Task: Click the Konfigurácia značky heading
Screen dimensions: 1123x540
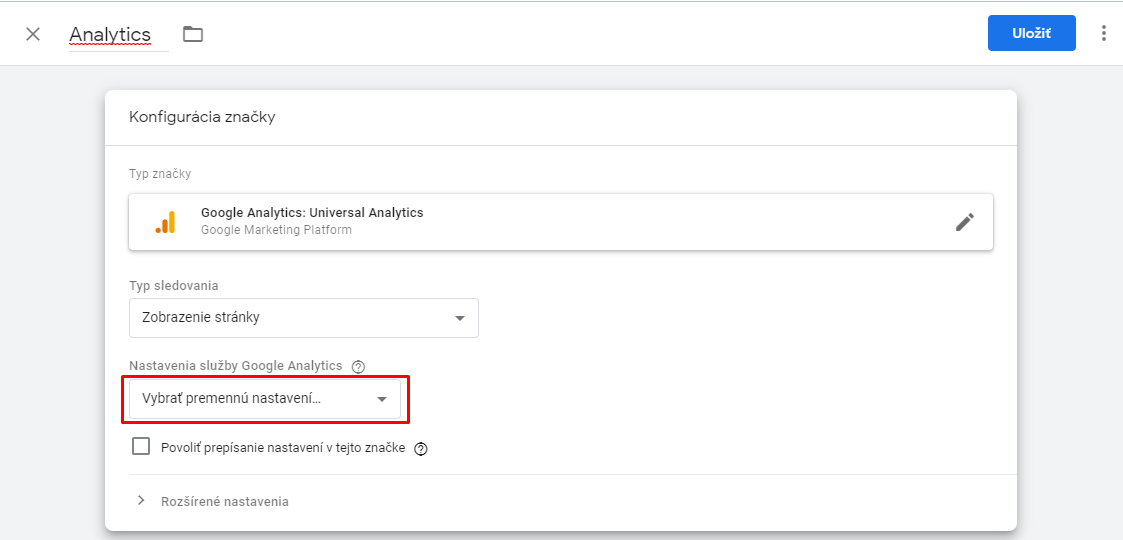Action: [x=202, y=117]
